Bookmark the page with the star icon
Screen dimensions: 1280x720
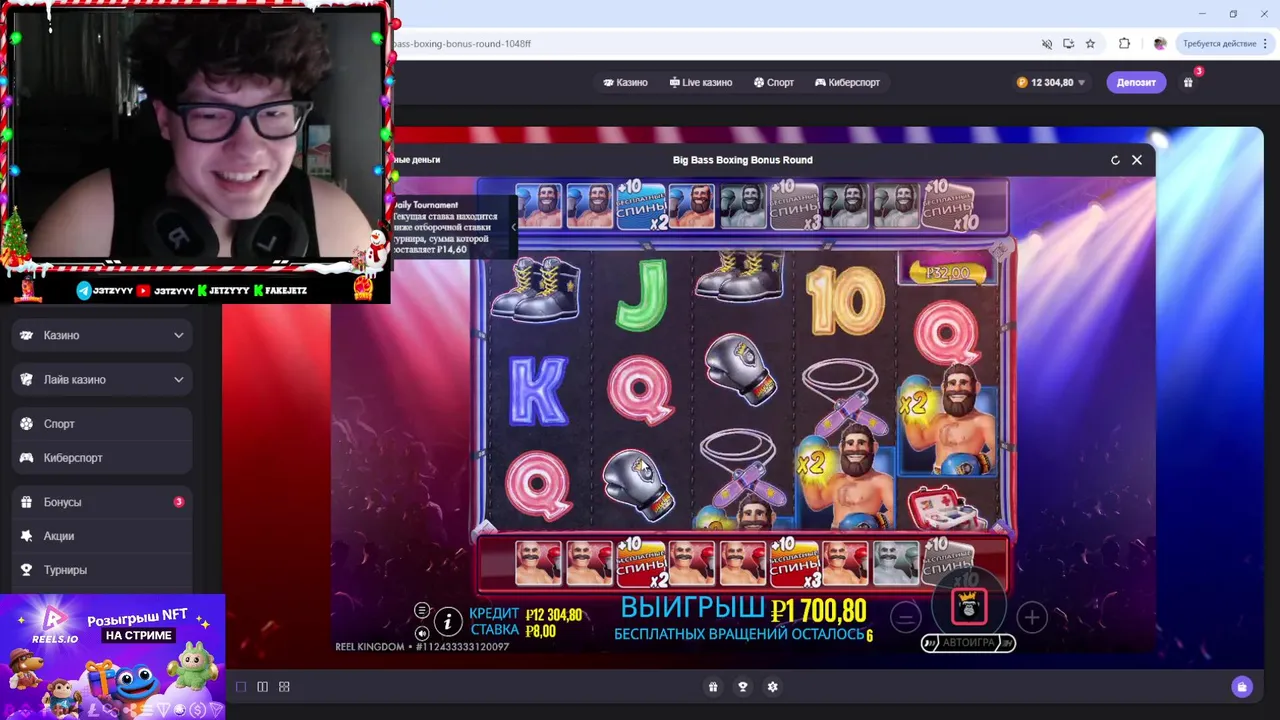tap(1090, 44)
